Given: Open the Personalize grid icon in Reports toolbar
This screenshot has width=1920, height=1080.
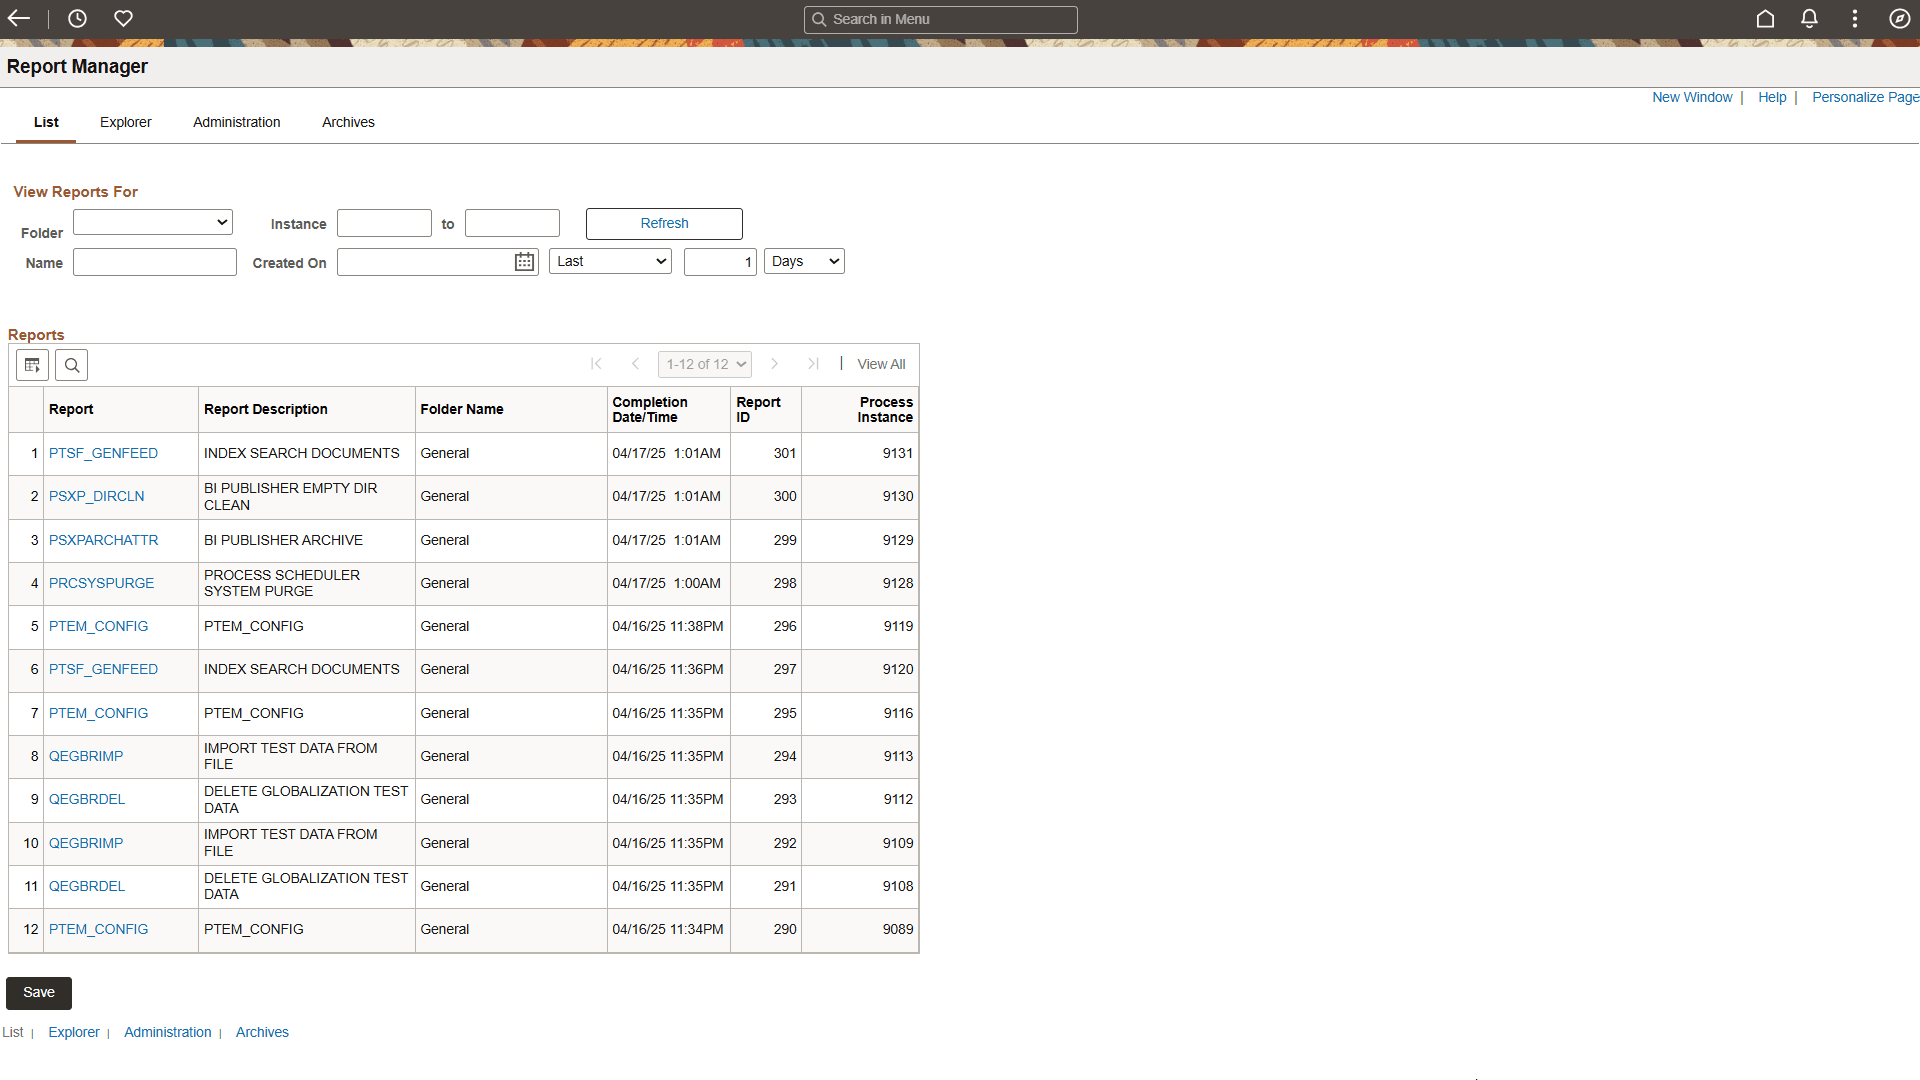Looking at the screenshot, I should coord(31,364).
